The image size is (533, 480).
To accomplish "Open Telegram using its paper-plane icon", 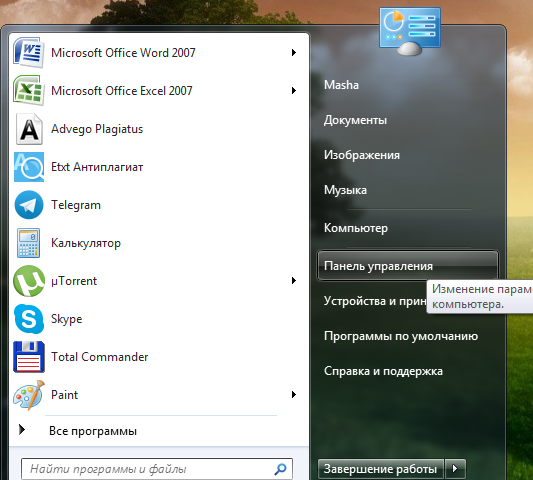I will (29, 205).
